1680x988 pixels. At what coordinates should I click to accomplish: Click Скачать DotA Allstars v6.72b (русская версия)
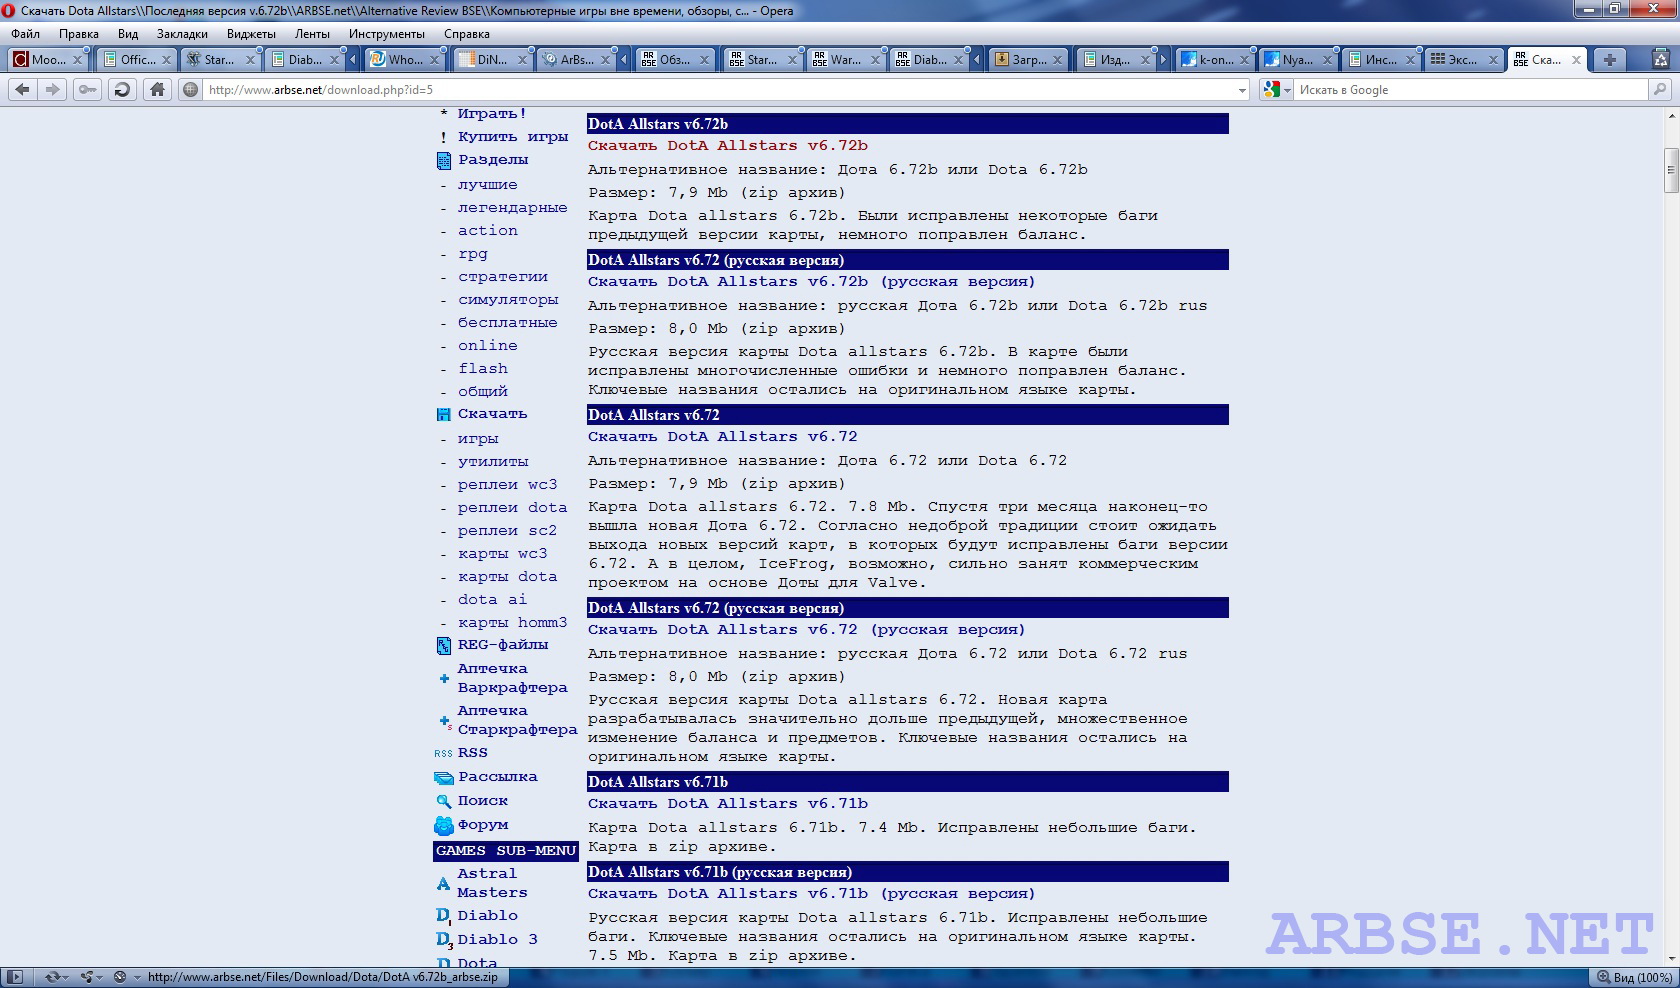pyautogui.click(x=811, y=282)
